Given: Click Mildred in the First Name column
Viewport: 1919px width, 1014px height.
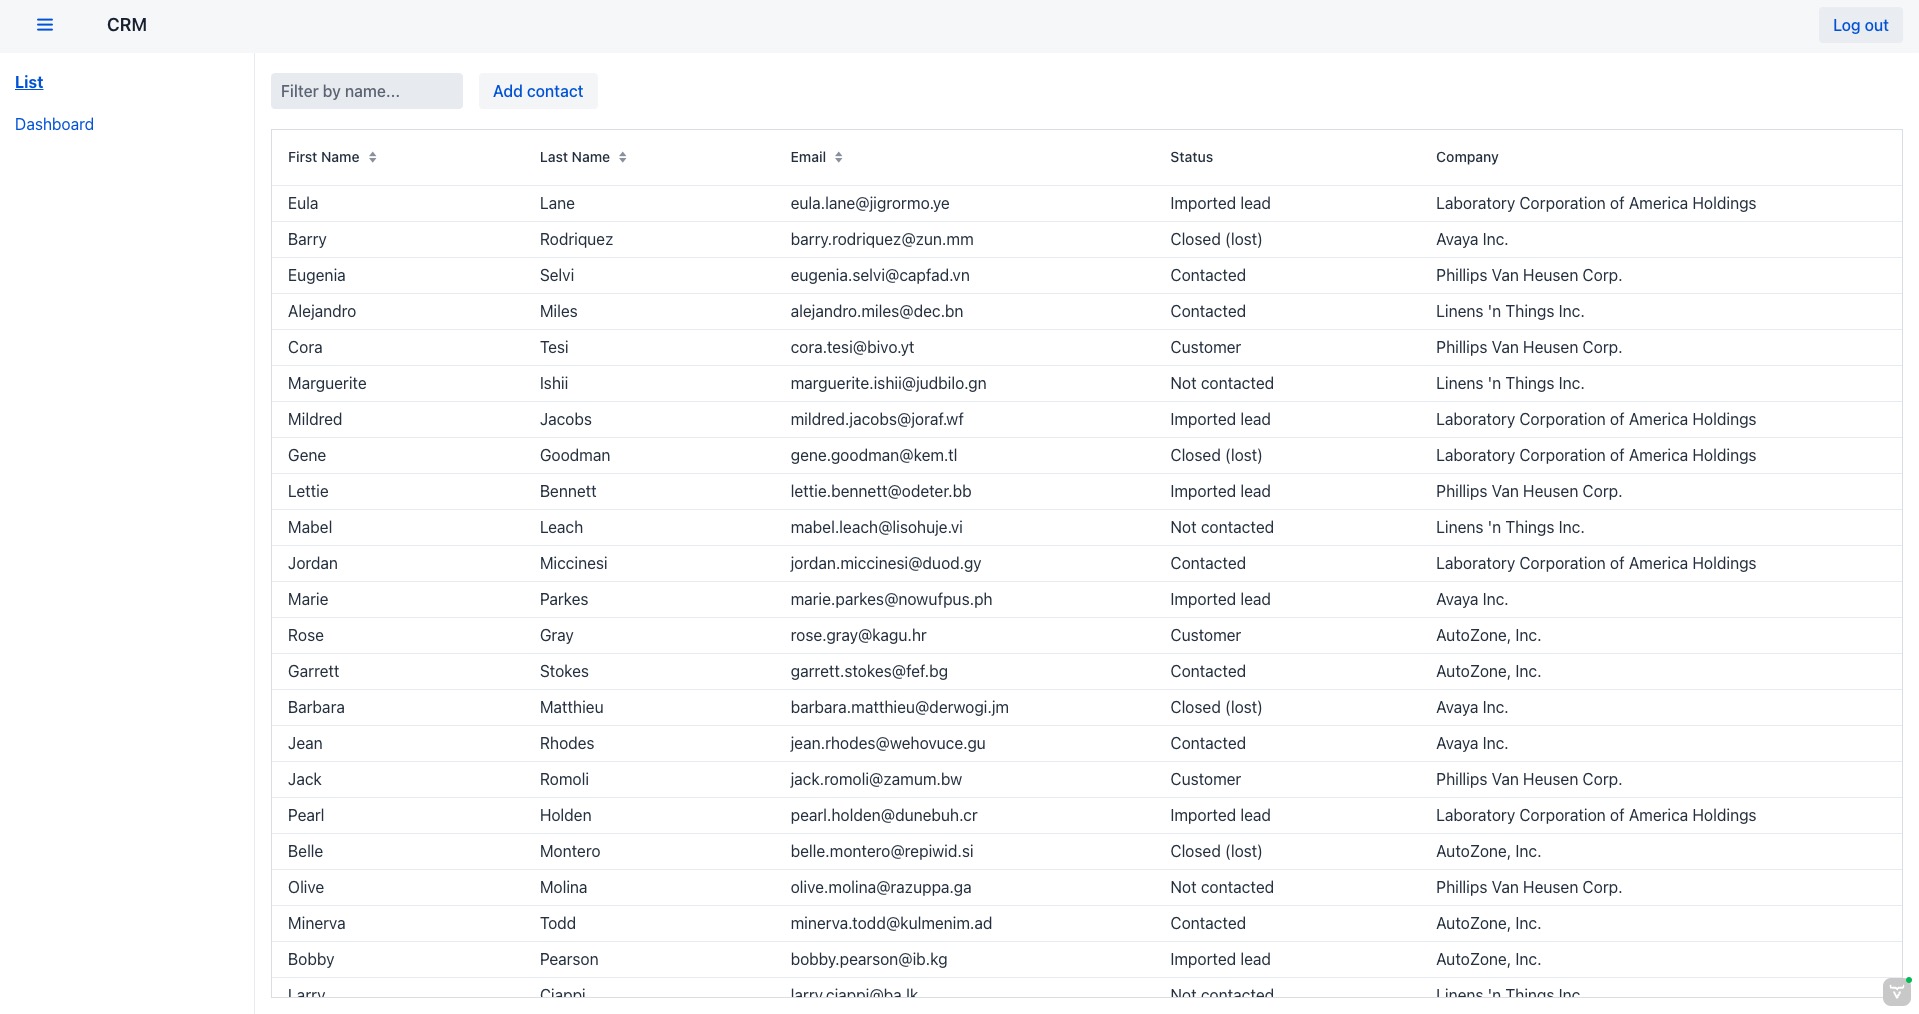Looking at the screenshot, I should point(315,419).
